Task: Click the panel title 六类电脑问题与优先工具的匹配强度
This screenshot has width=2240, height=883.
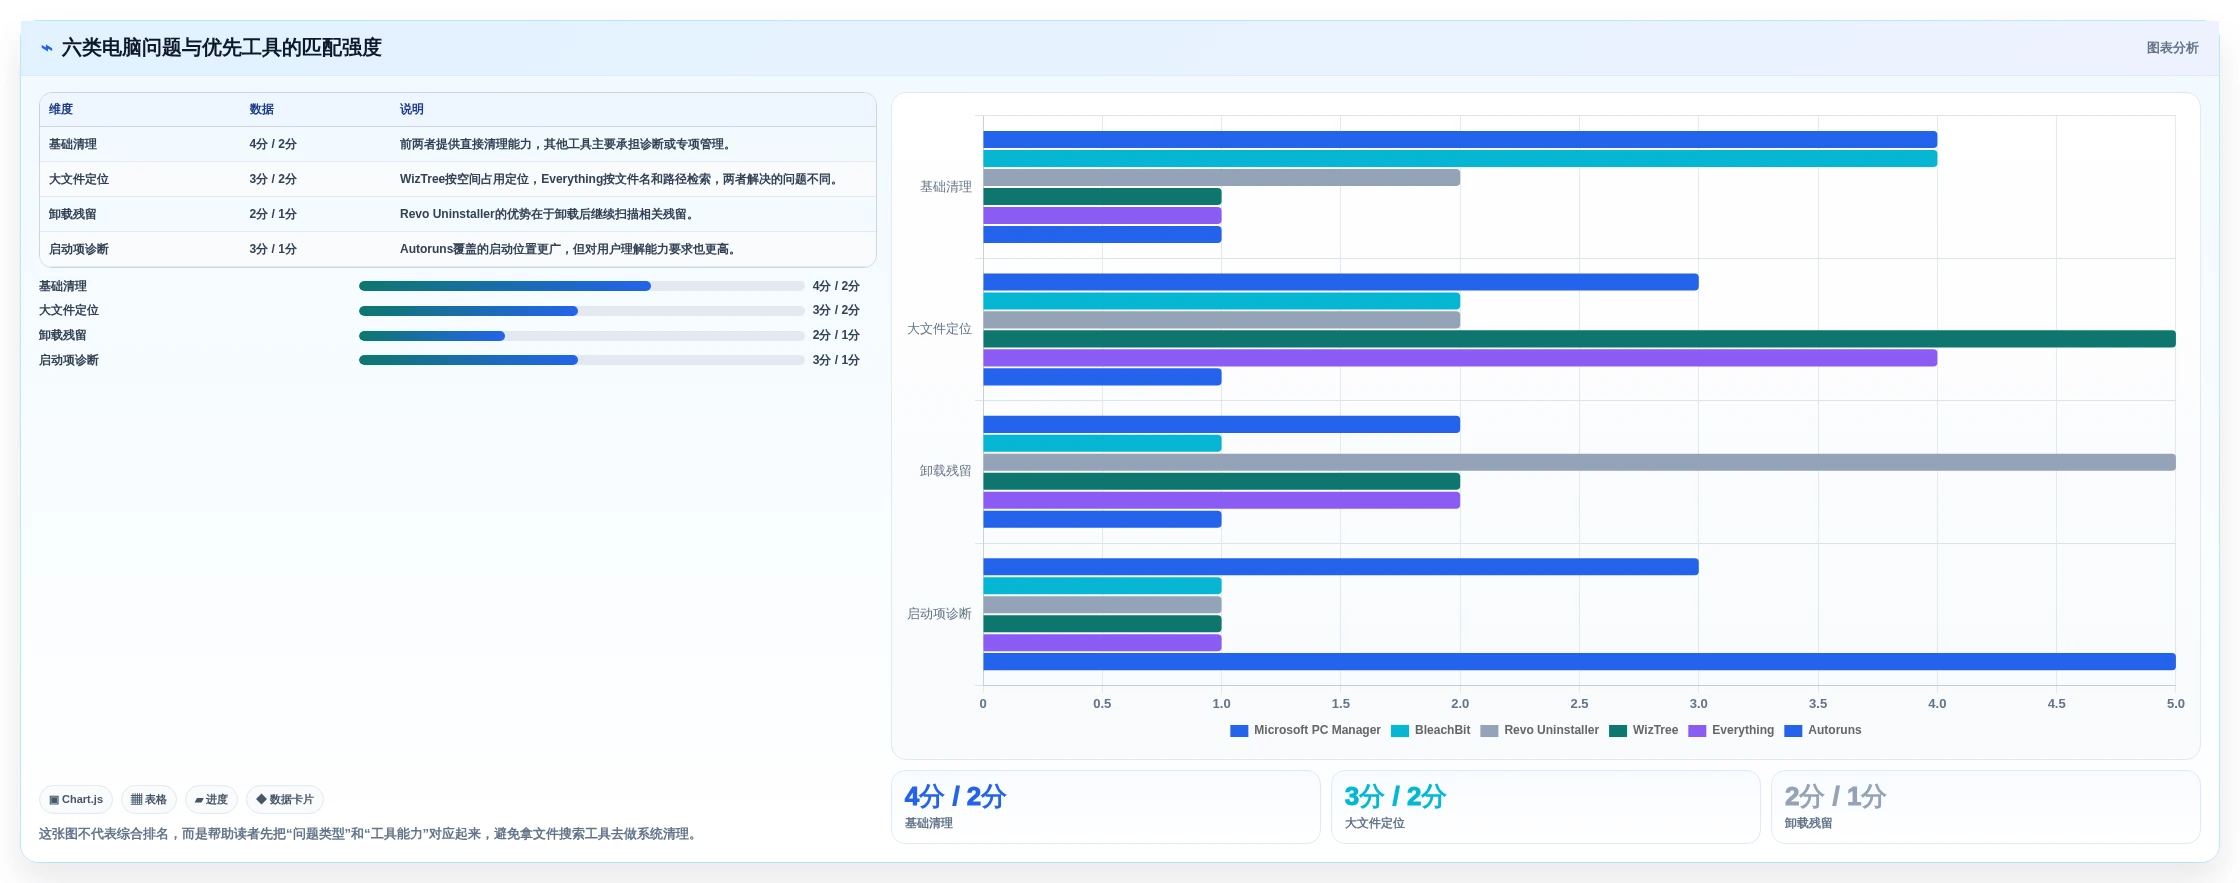Action: [x=221, y=48]
